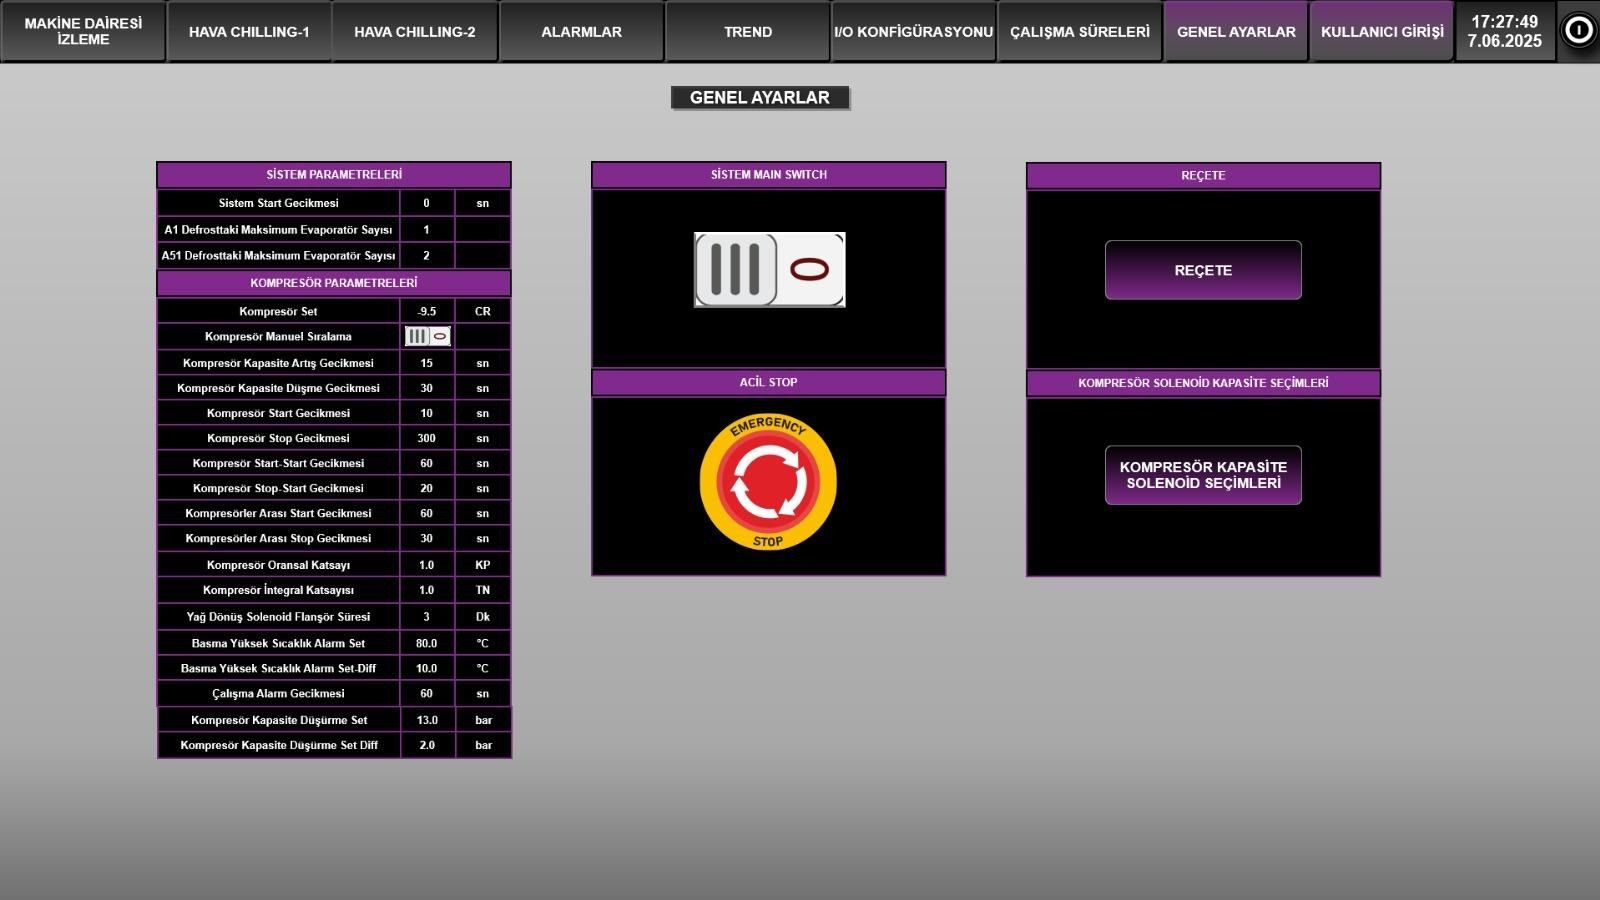Viewport: 1600px width, 900px height.
Task: Switch to Hava Chilling-2 tab
Action: click(415, 31)
